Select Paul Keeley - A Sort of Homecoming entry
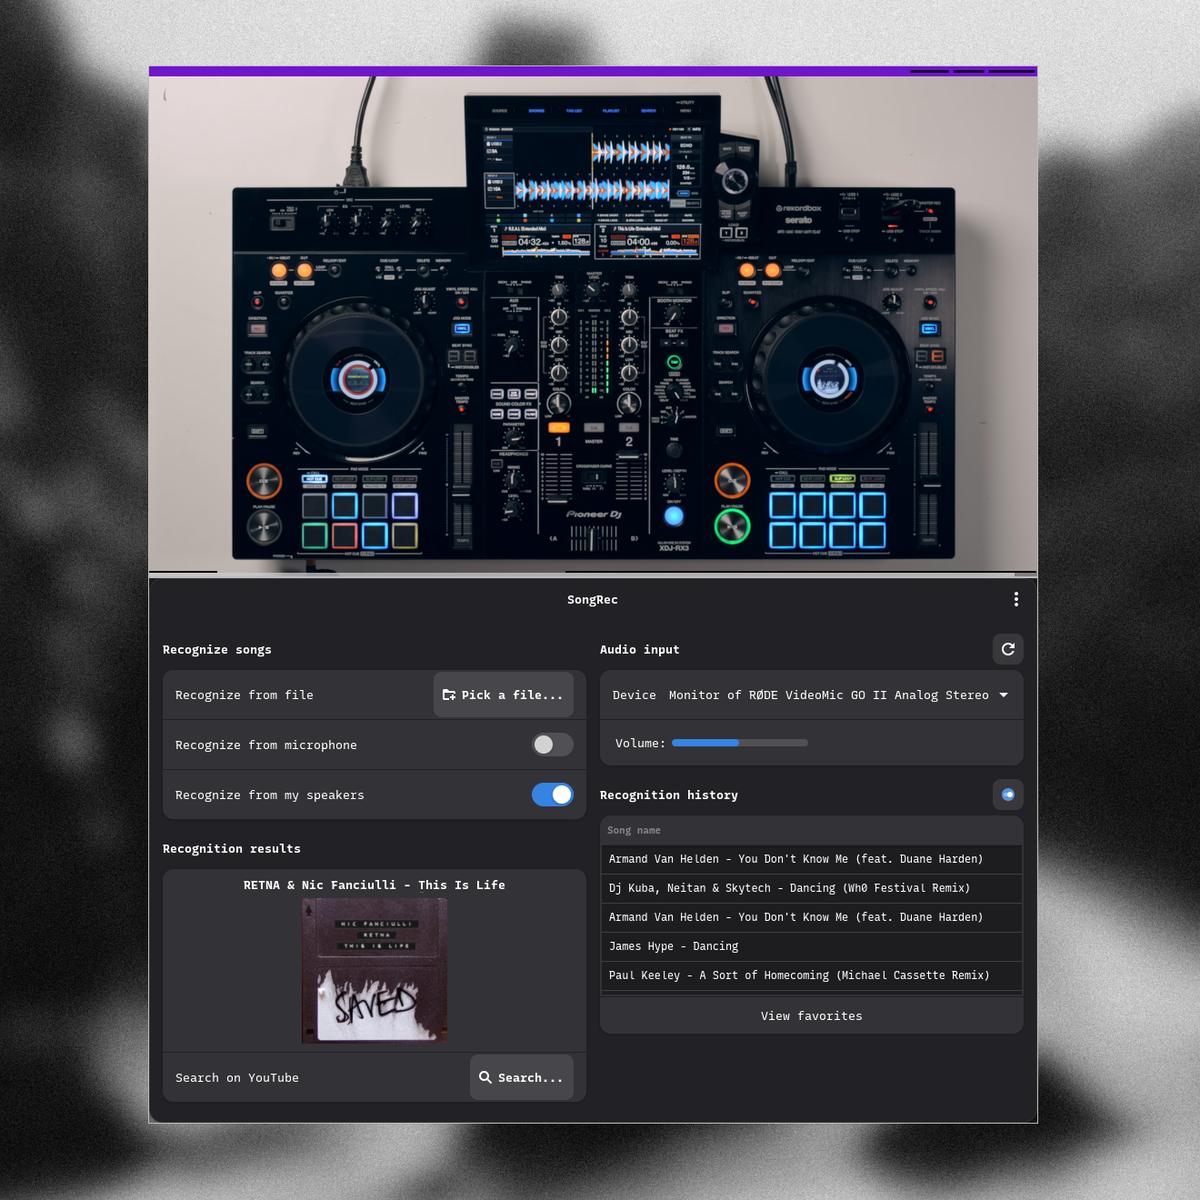Image resolution: width=1200 pixels, height=1200 pixels. pos(798,975)
